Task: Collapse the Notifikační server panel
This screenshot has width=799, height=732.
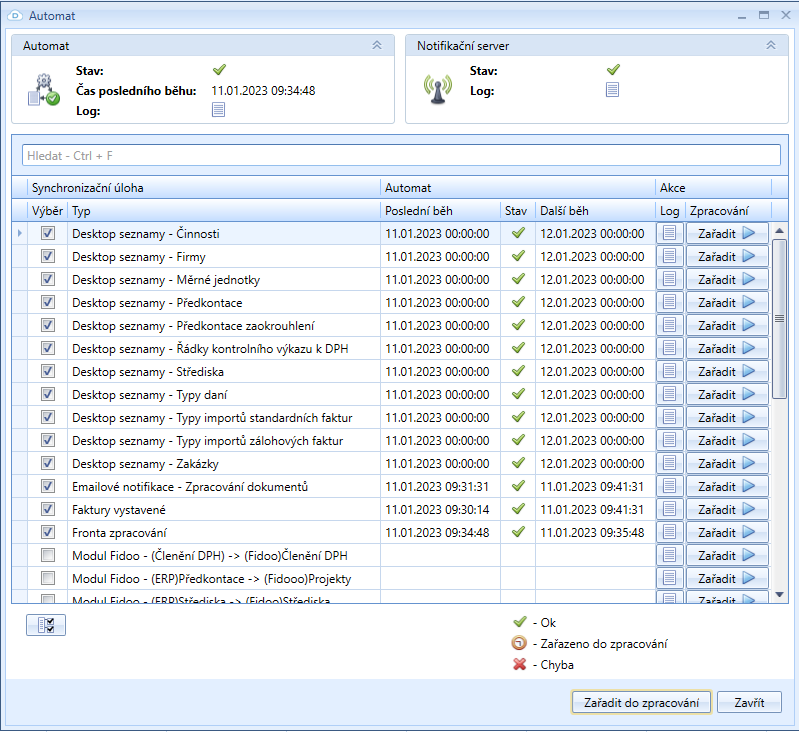Action: point(770,45)
